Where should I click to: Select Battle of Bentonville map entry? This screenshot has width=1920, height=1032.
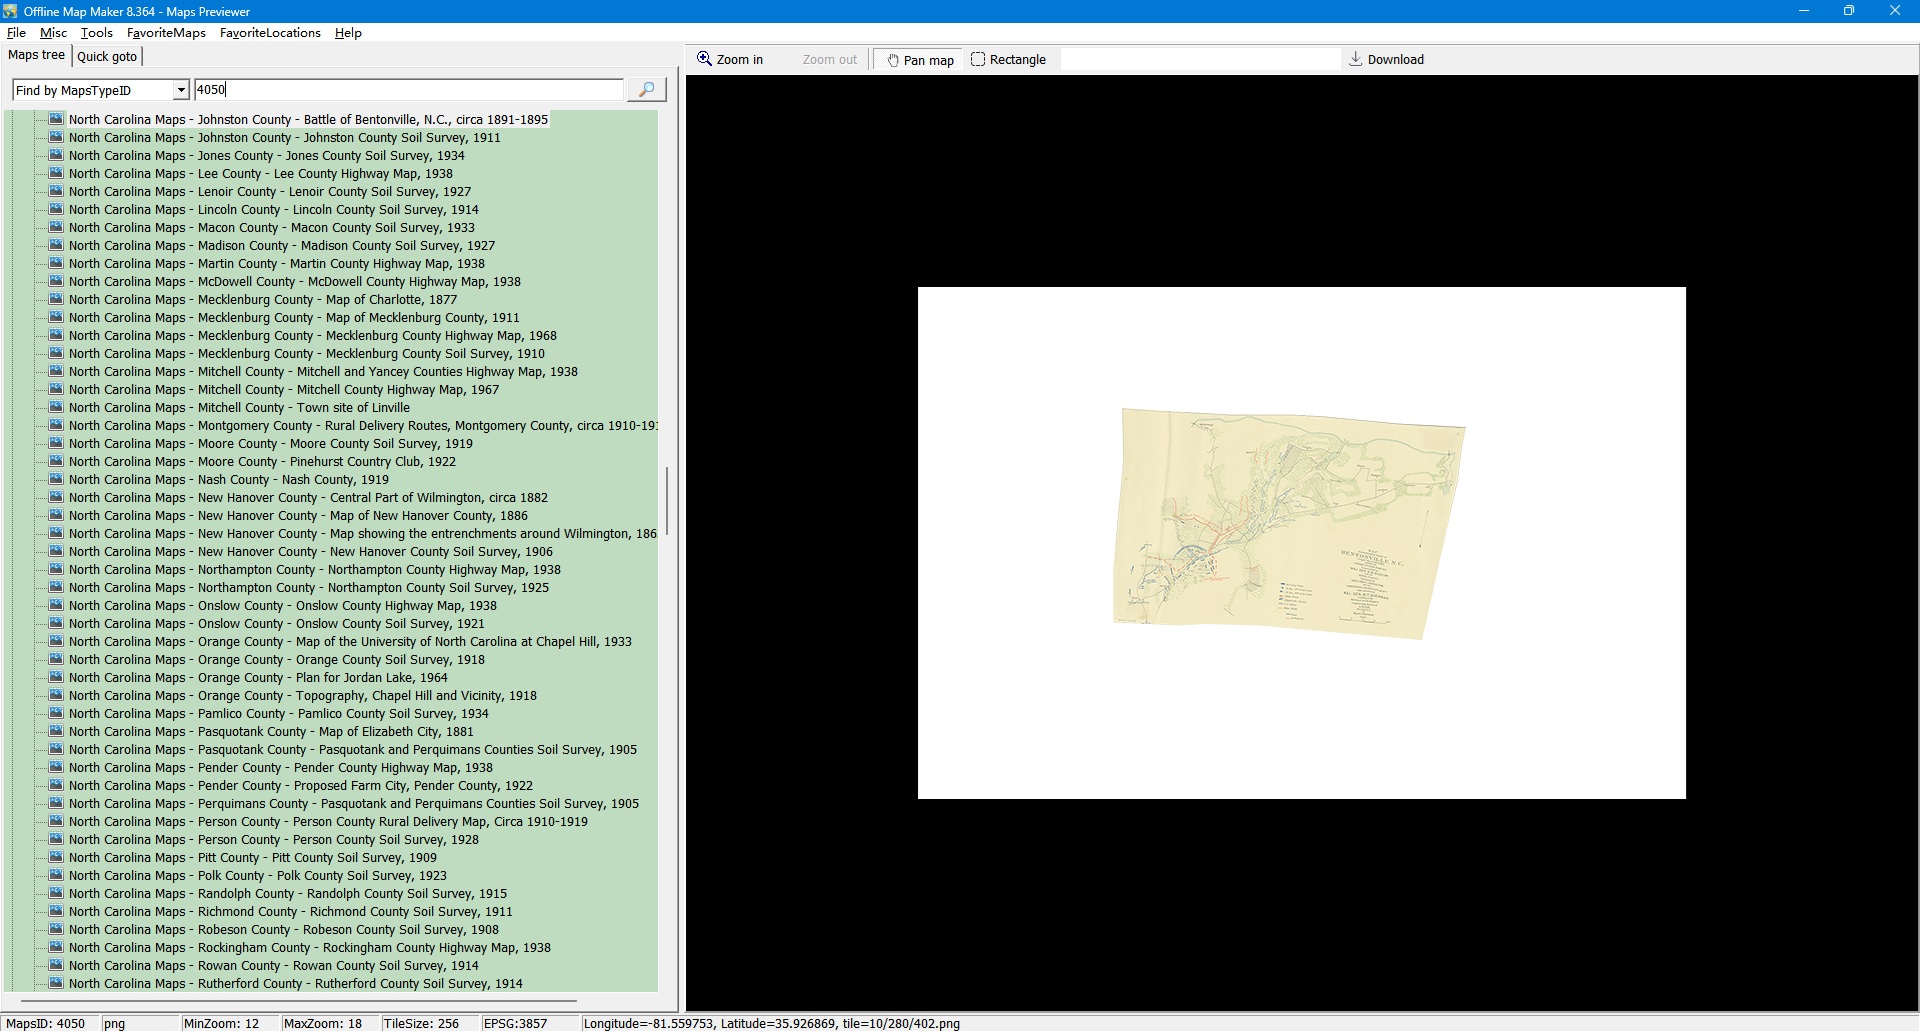click(x=308, y=120)
